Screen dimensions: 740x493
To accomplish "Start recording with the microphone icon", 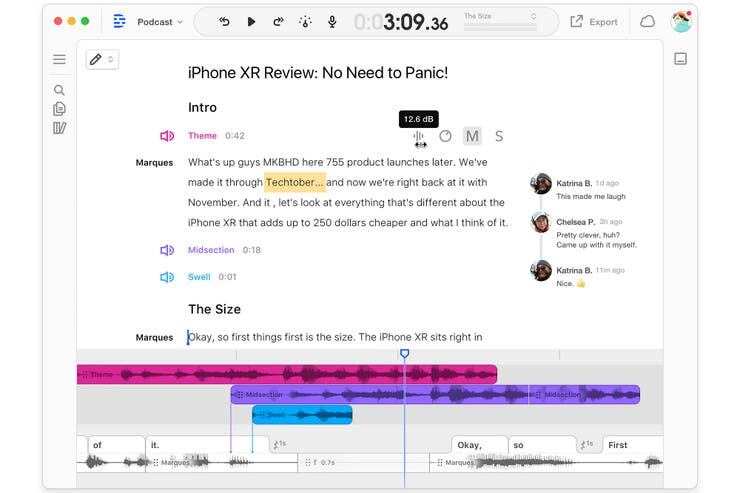I will [x=332, y=22].
